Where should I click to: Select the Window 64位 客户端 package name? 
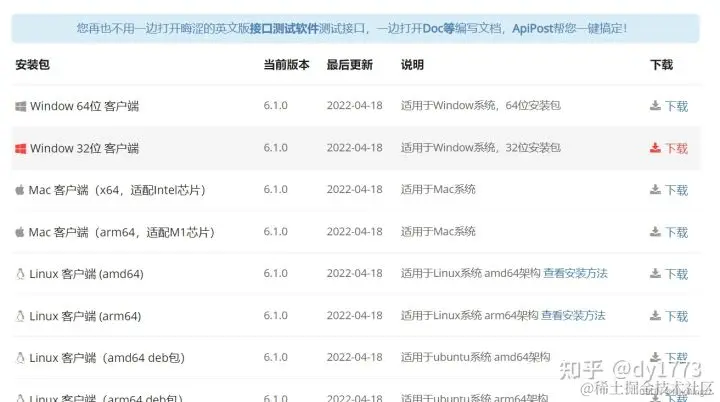point(84,107)
